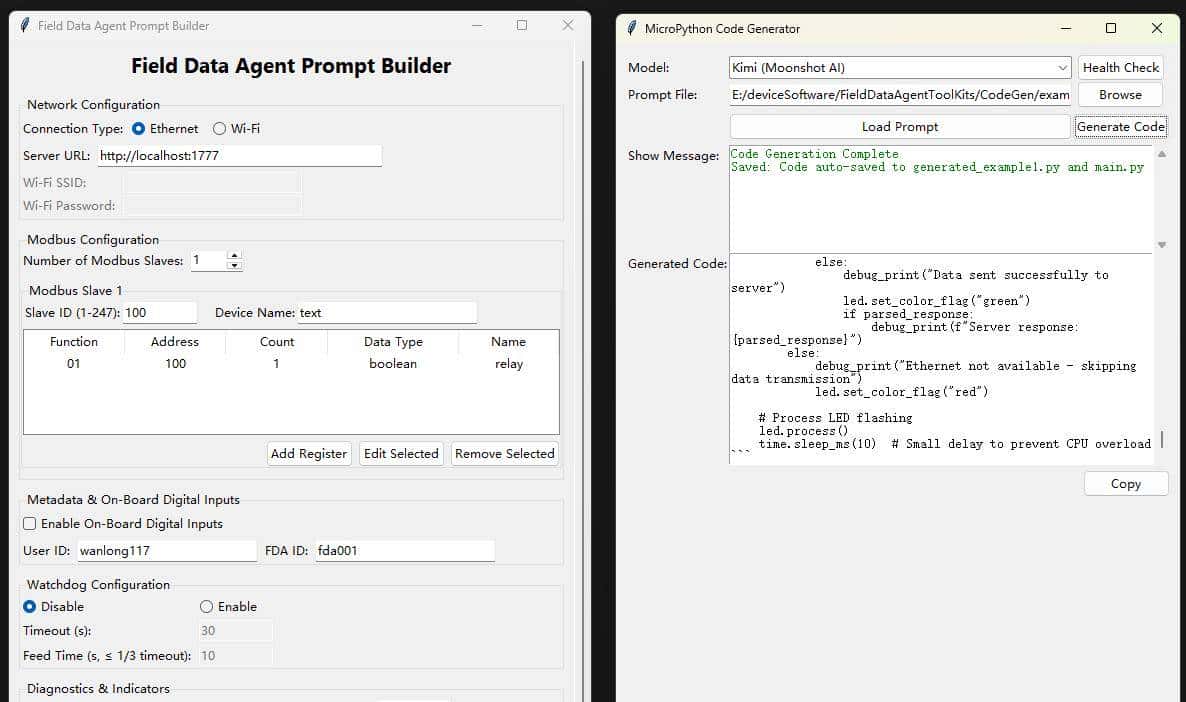Screen dimensions: 1186x702
Task: Enable On-Board Digital Inputs checkbox
Action: [30, 524]
